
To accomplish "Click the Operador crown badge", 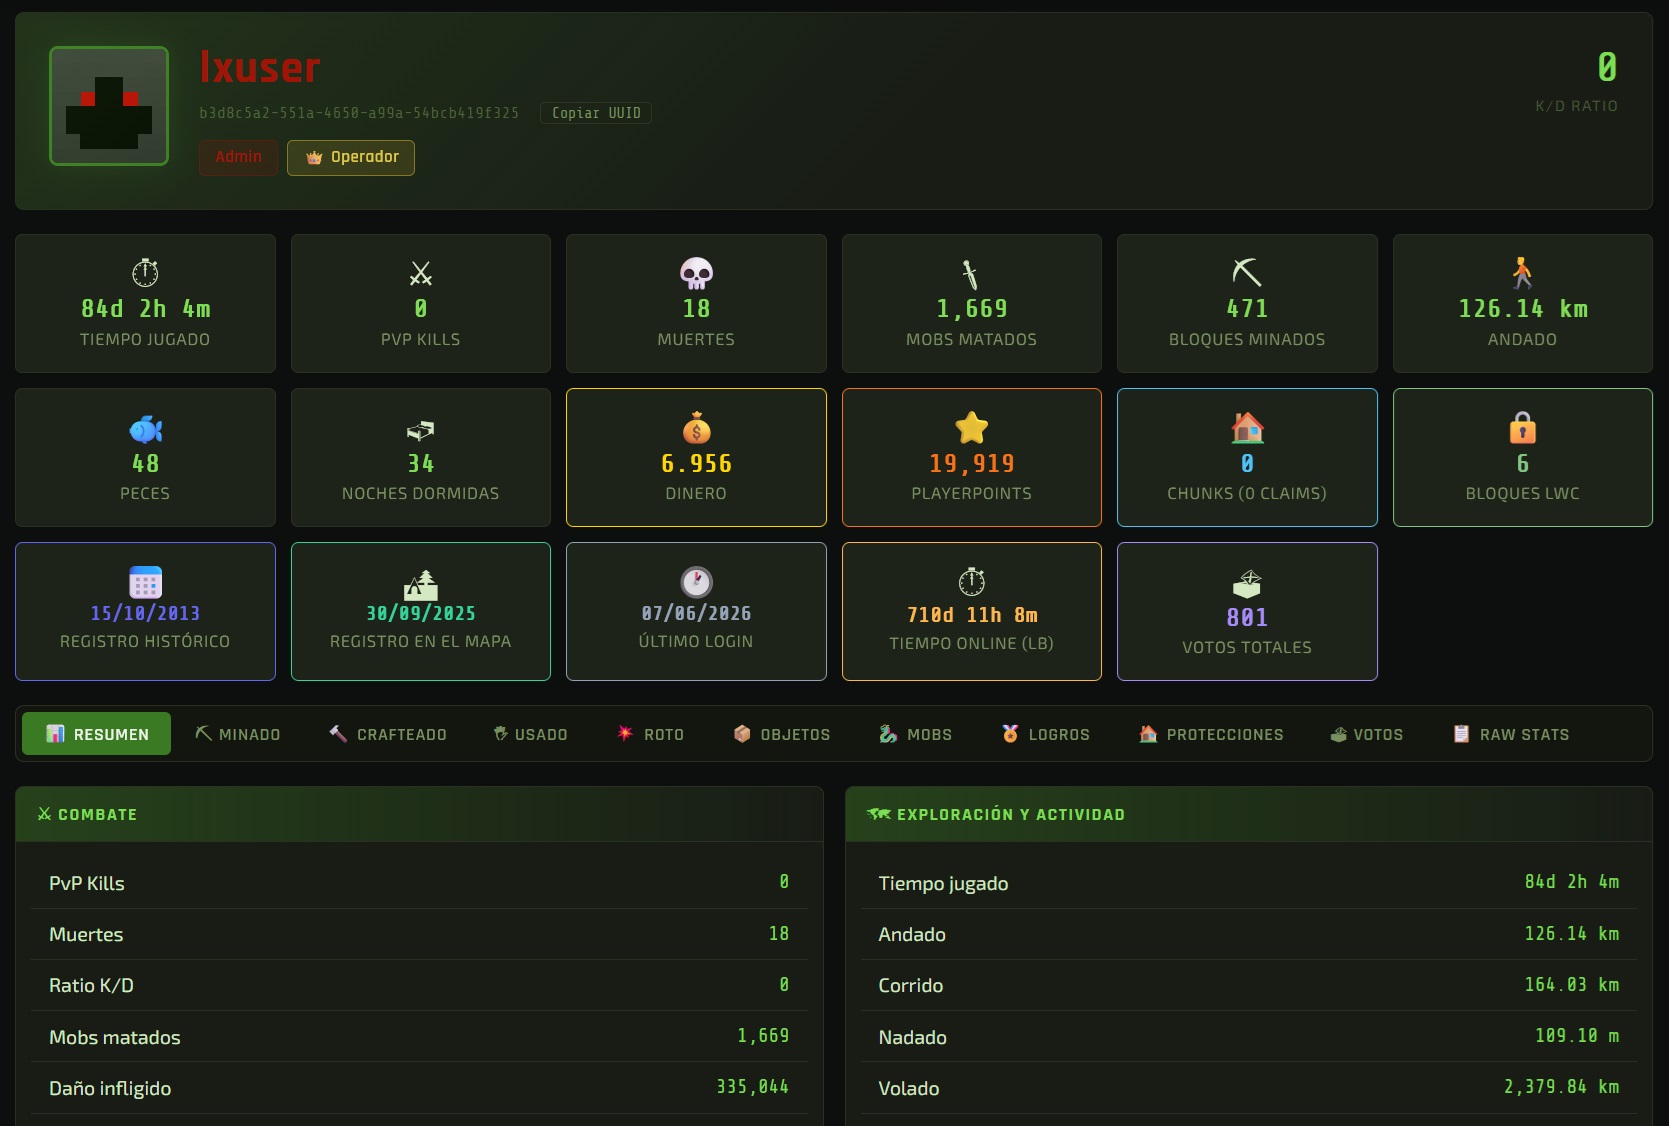I will click(x=351, y=157).
